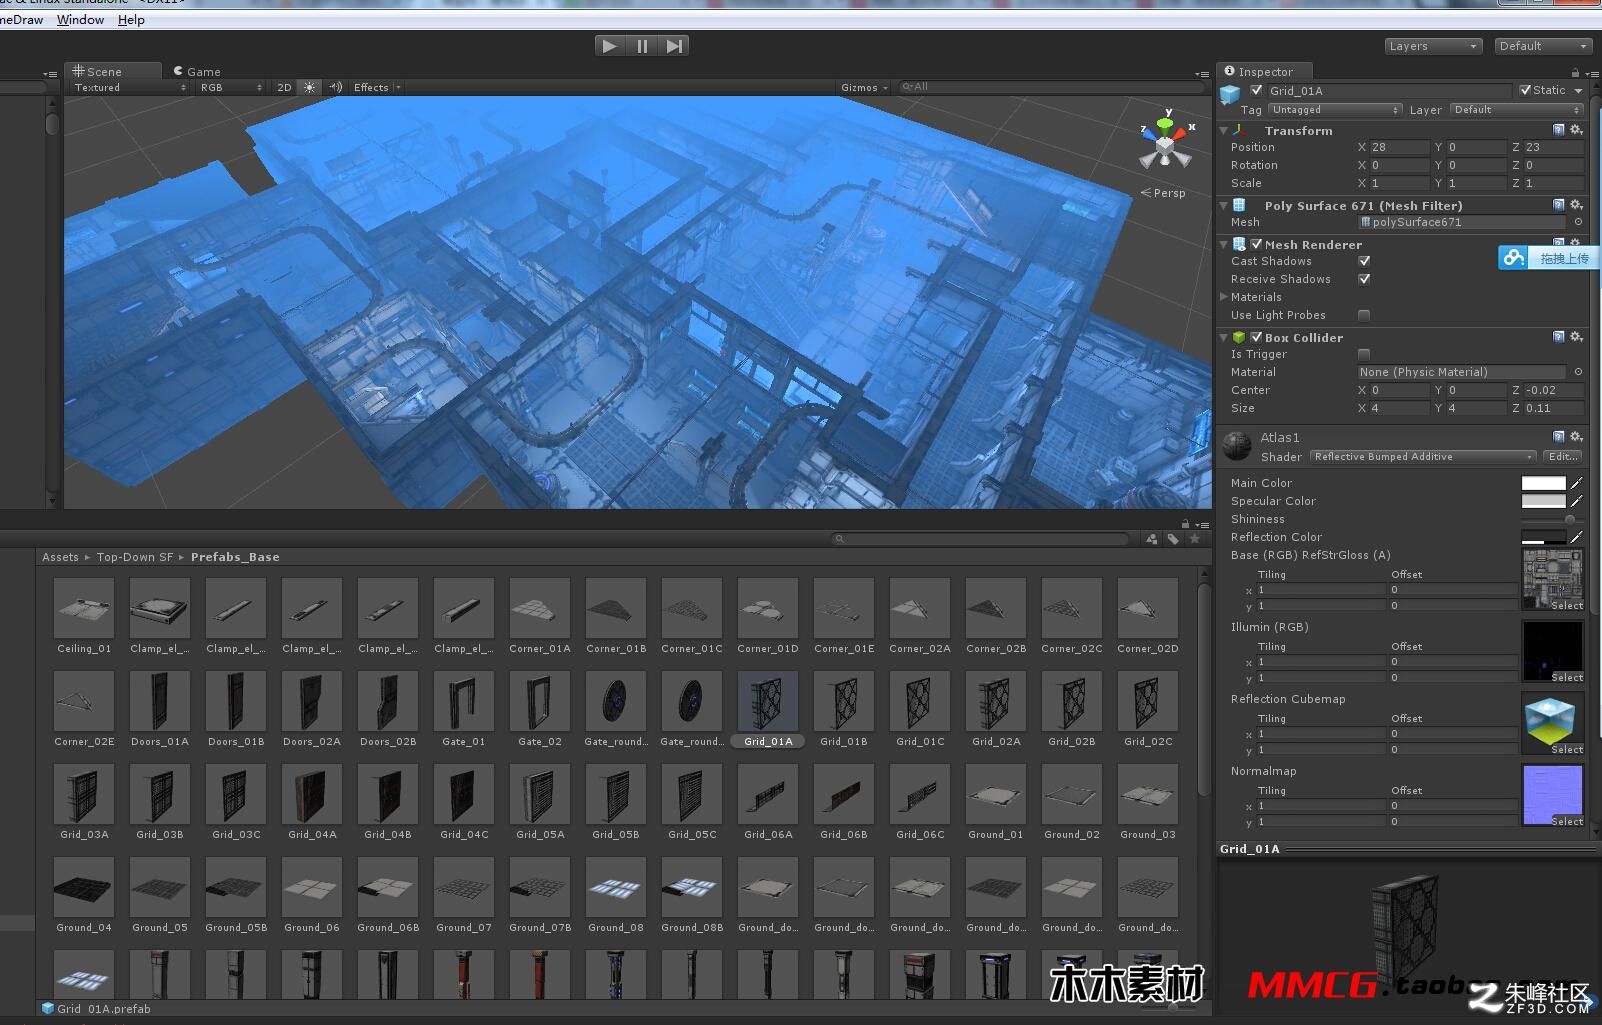Select Reflection Cubemap texture button
1602x1025 pixels.
pos(1566,749)
